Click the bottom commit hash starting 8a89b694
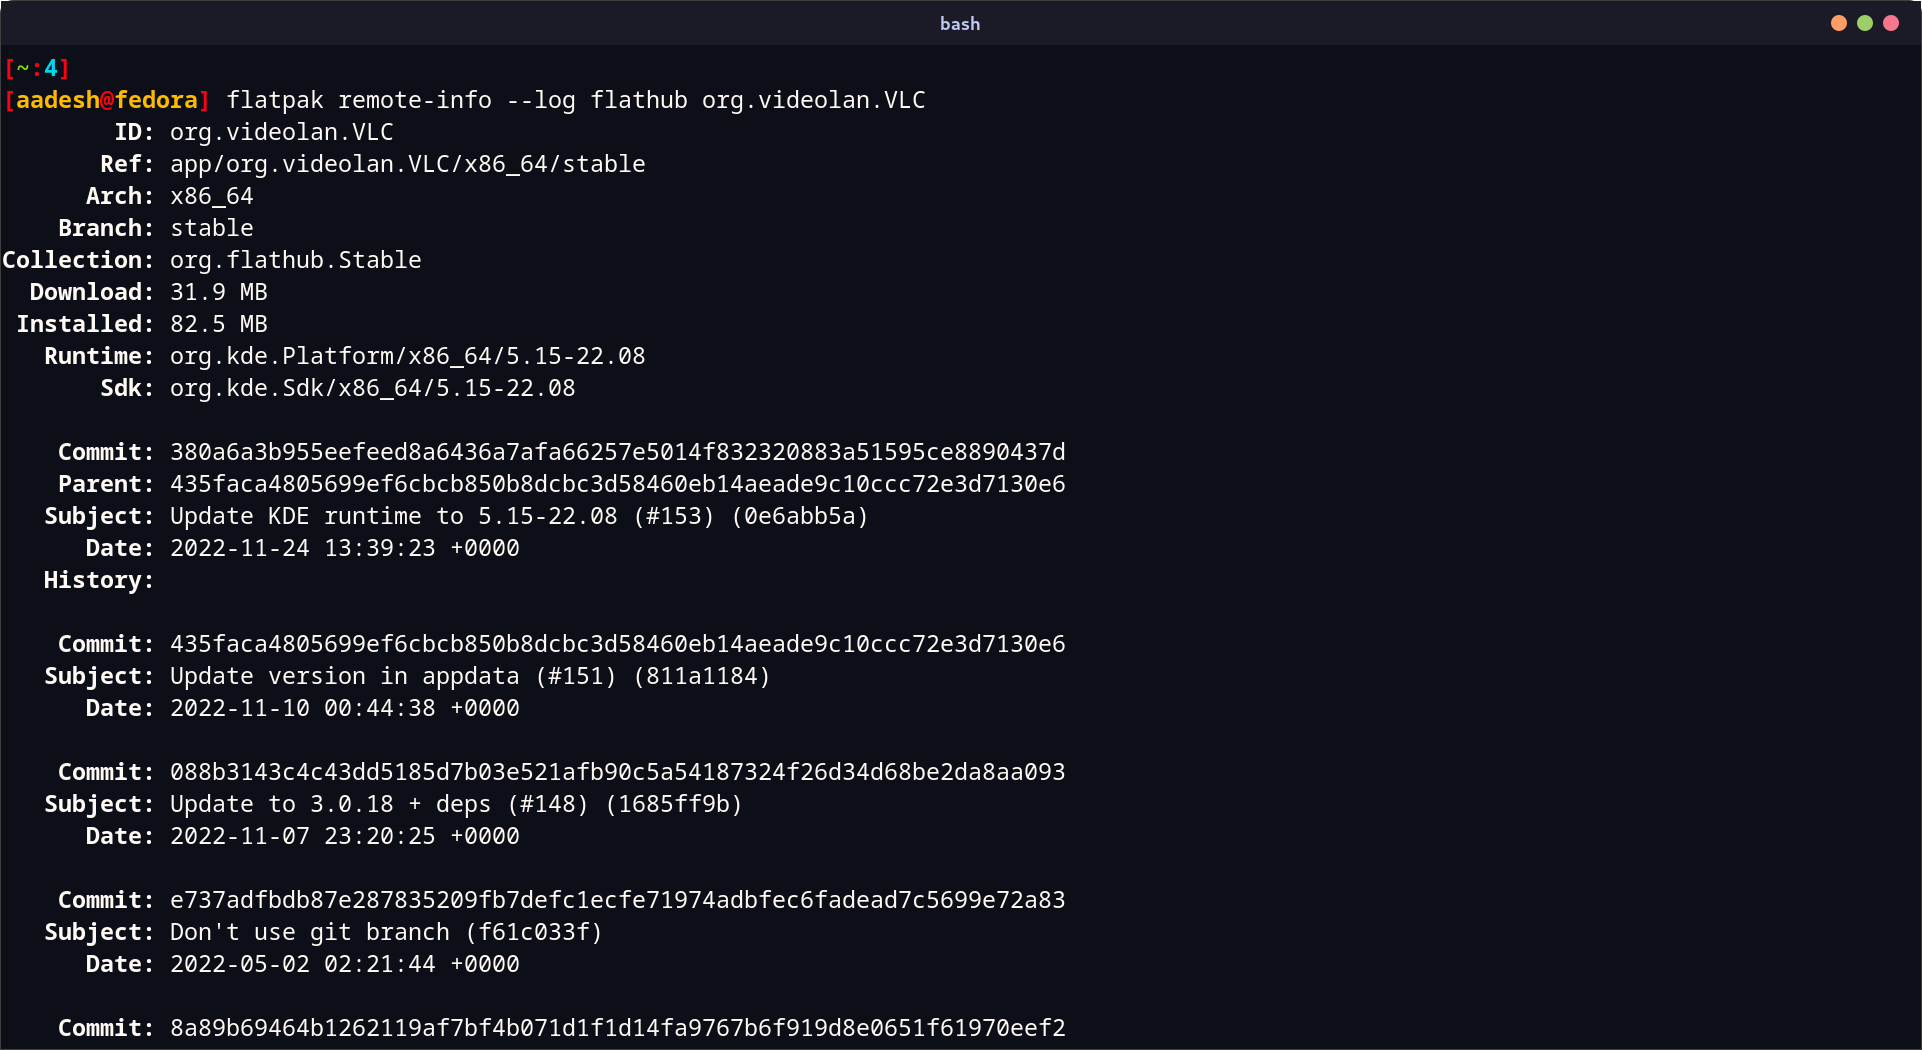 617,1027
